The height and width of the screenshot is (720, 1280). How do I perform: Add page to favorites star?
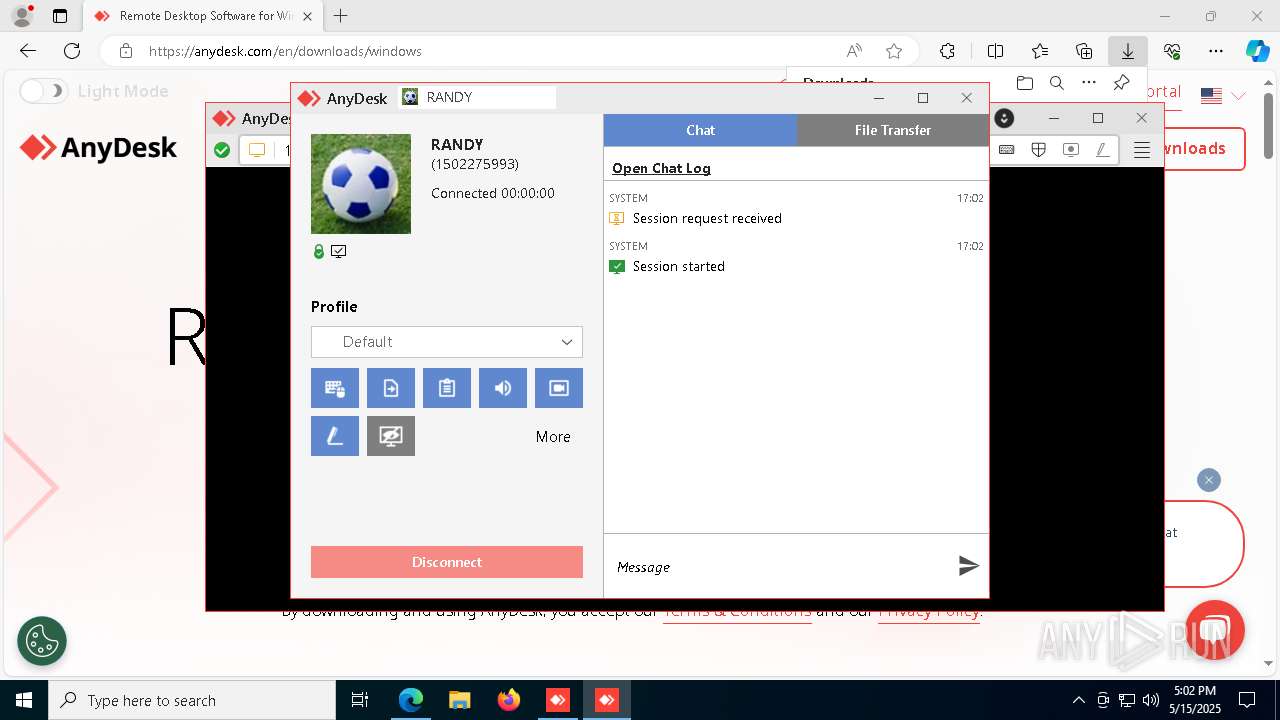[x=894, y=51]
